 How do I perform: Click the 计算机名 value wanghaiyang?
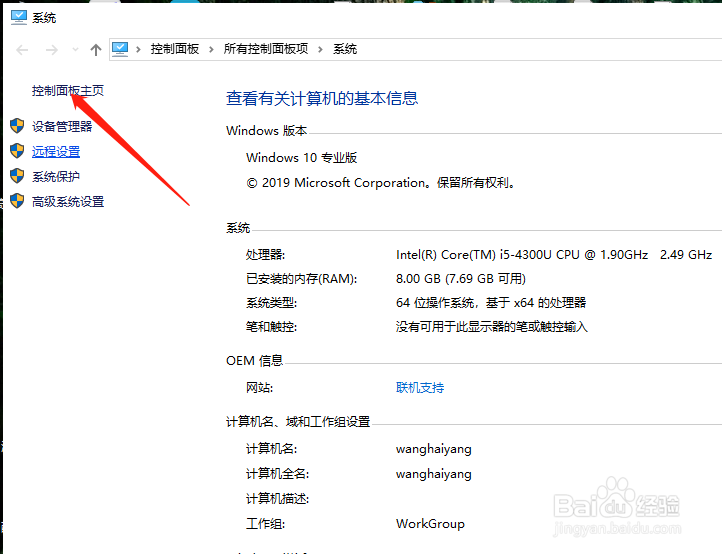(x=434, y=449)
